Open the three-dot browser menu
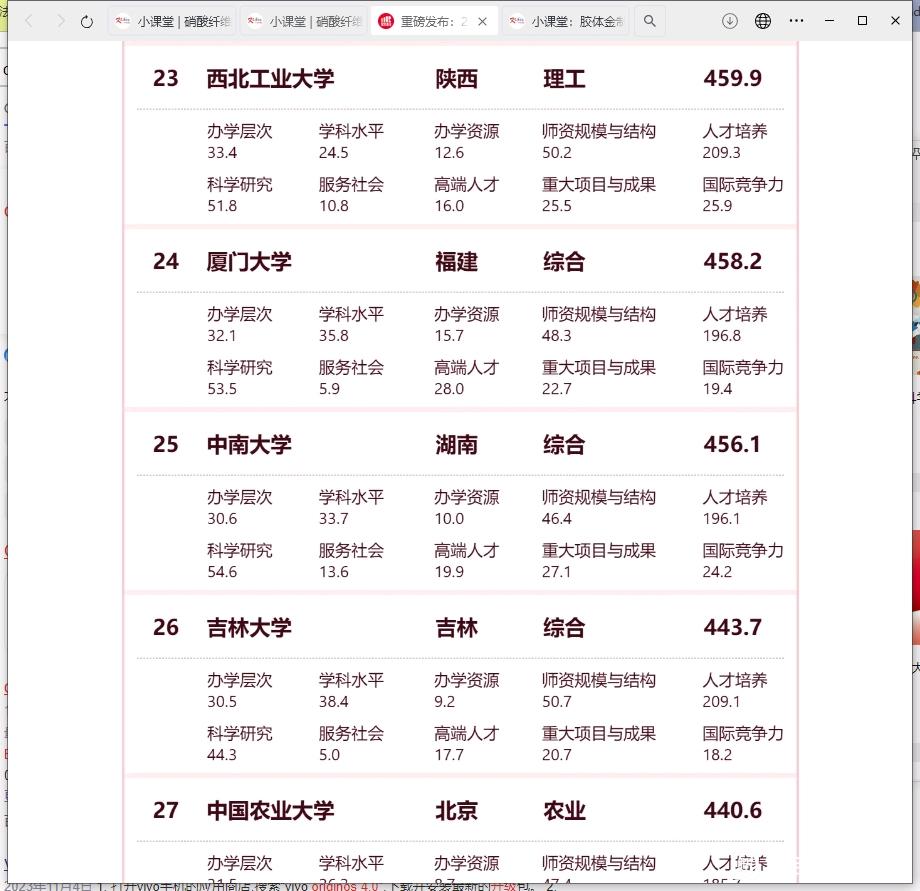This screenshot has height=891, width=920. click(x=796, y=21)
